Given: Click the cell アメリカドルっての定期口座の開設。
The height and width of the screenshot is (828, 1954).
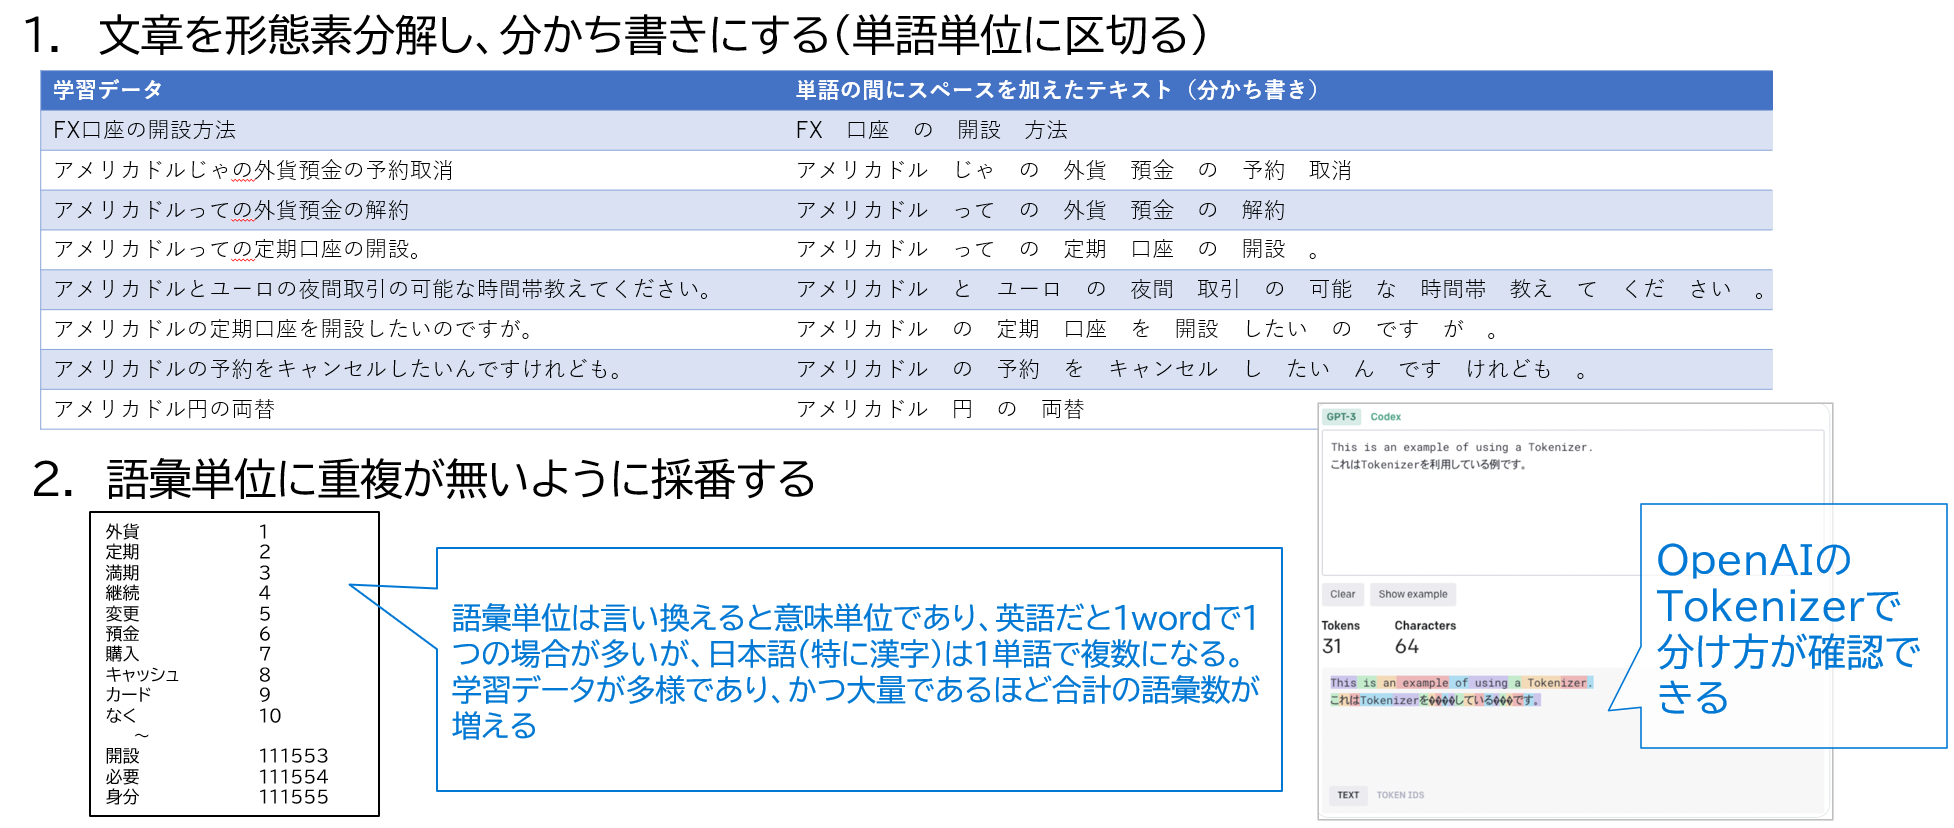Looking at the screenshot, I should 237,249.
